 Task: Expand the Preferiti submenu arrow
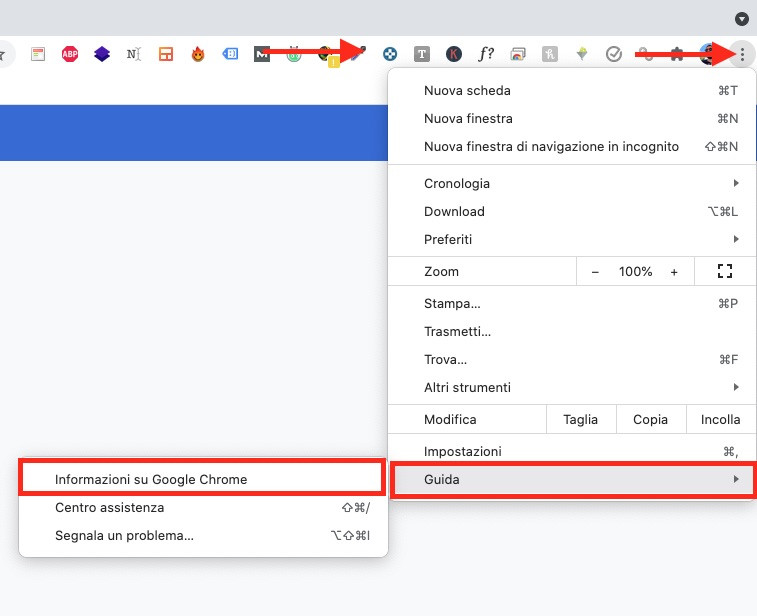(736, 239)
